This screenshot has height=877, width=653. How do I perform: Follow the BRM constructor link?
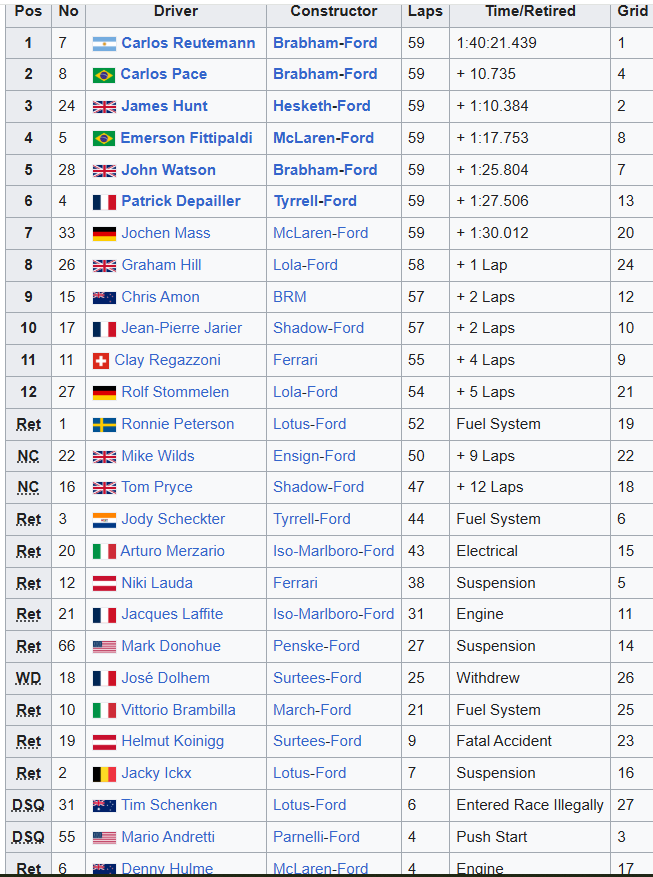coord(290,296)
